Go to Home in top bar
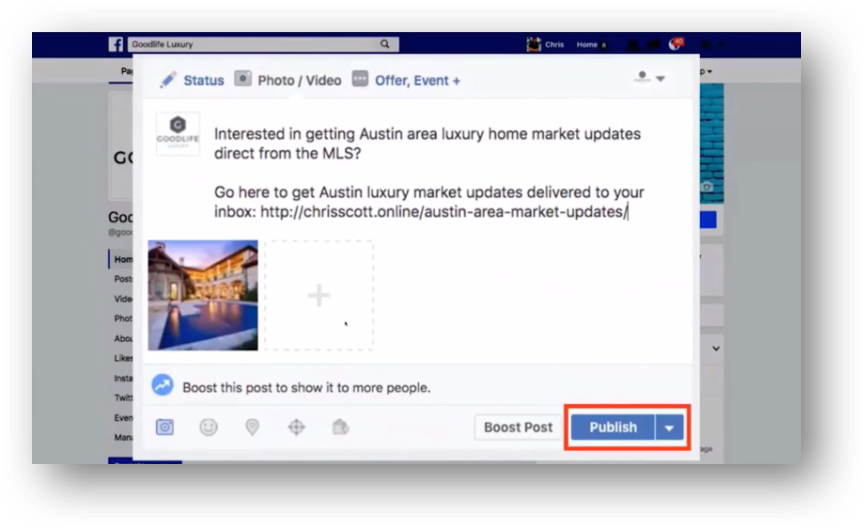This screenshot has width=866, height=529. (587, 45)
